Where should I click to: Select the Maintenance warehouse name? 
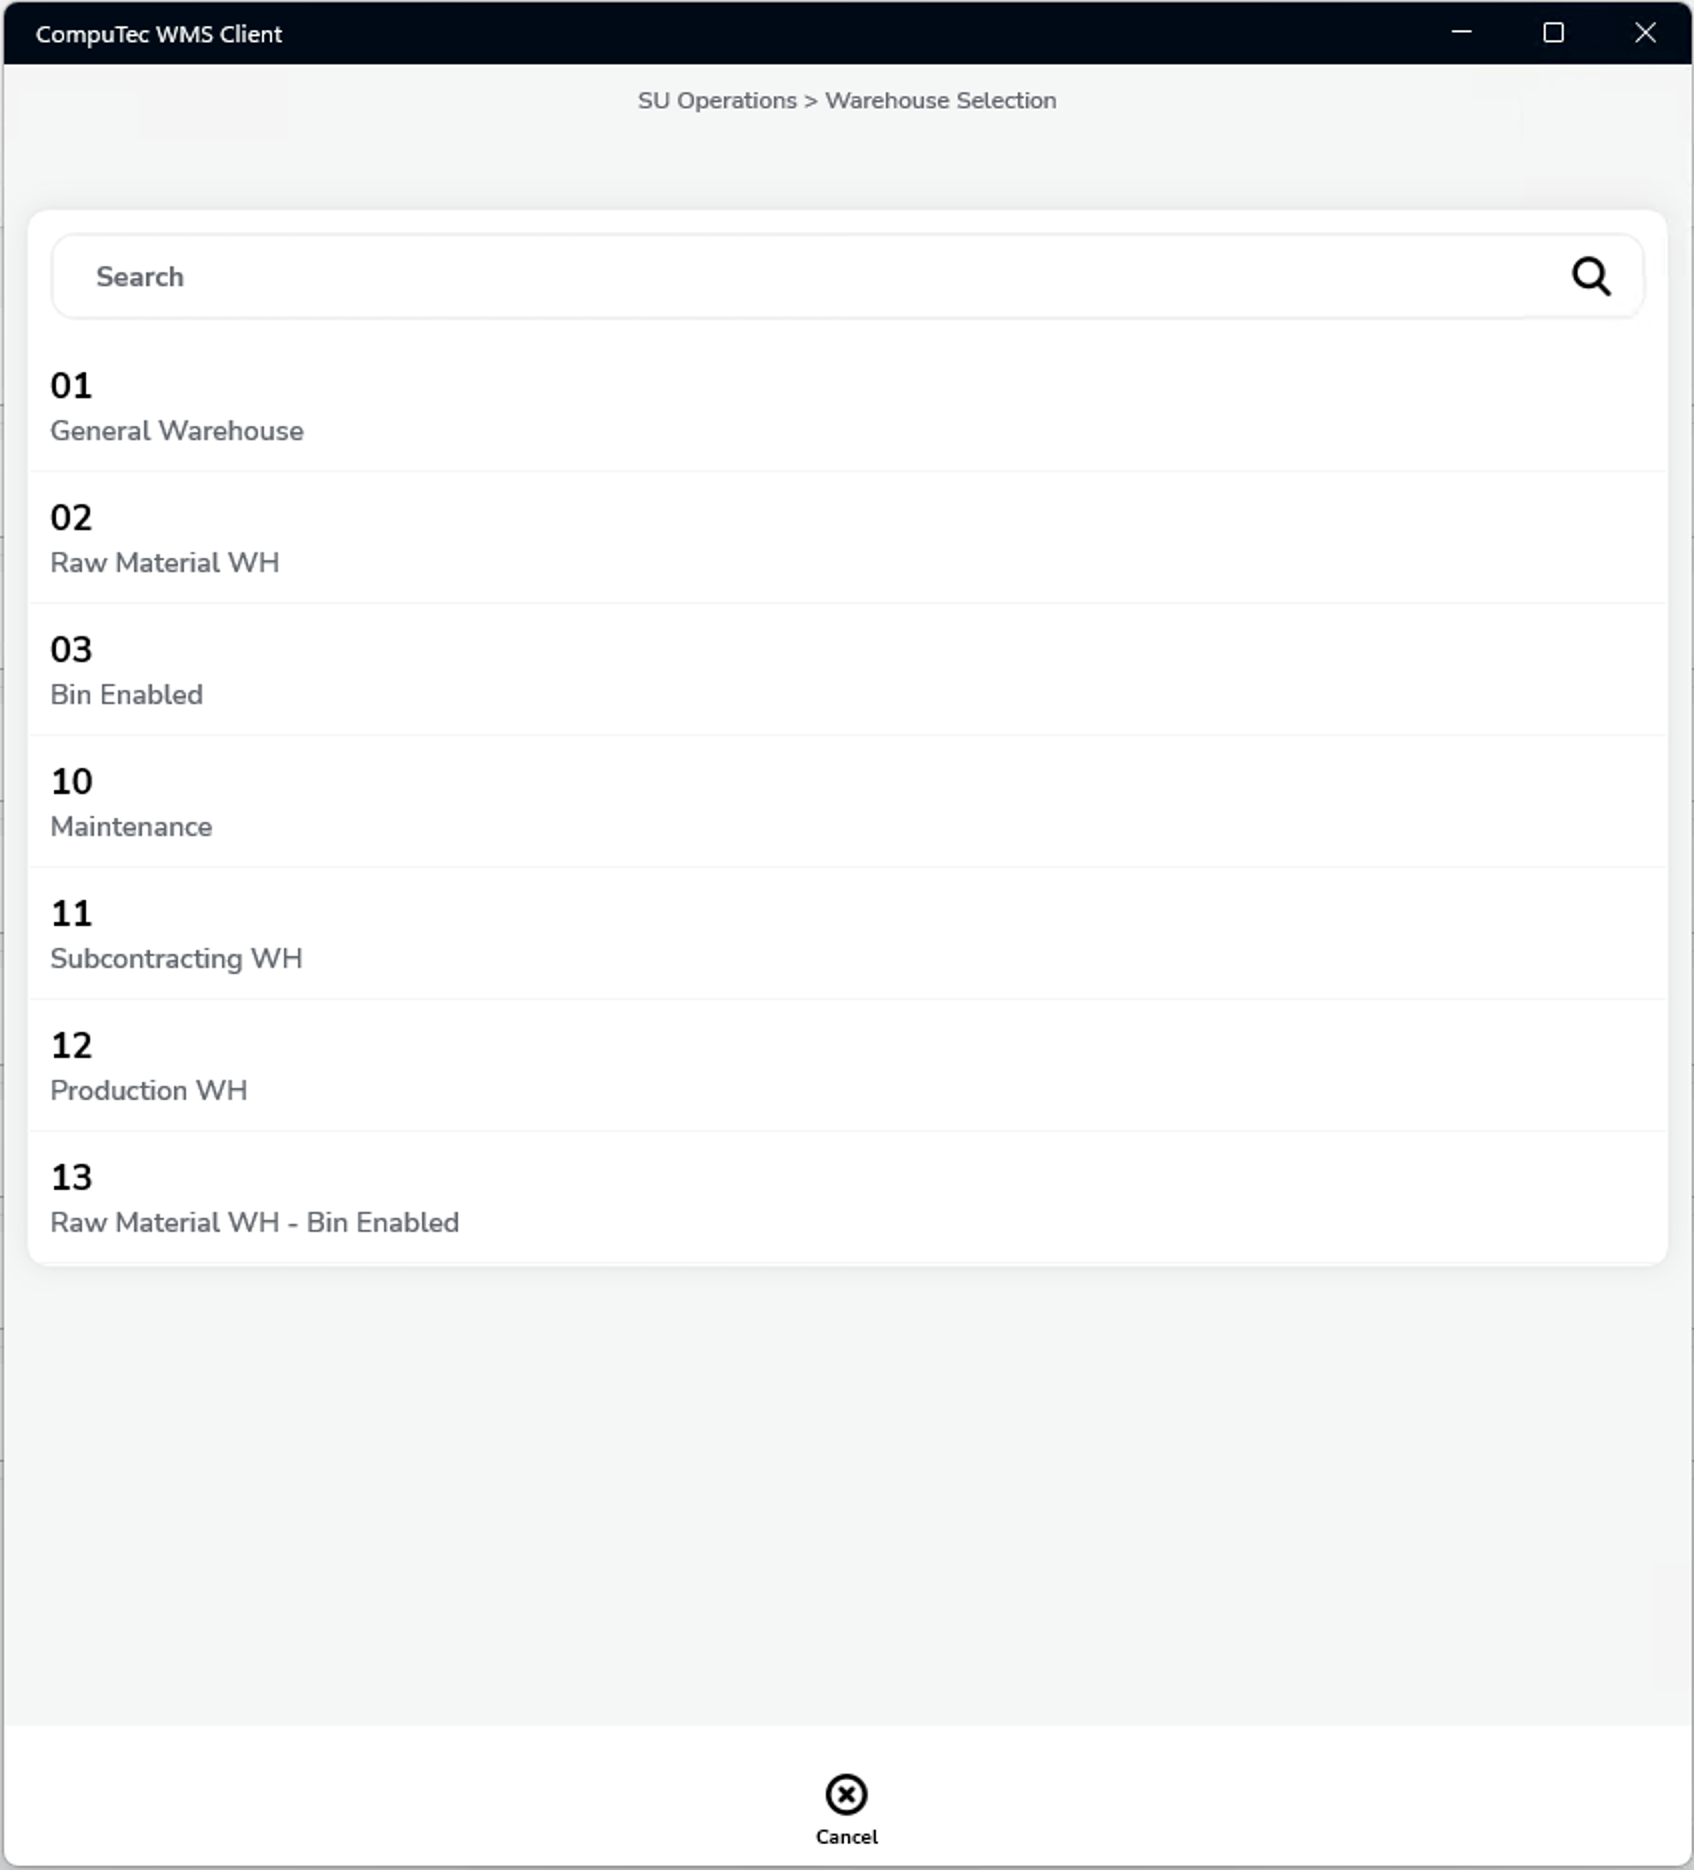pyautogui.click(x=131, y=827)
